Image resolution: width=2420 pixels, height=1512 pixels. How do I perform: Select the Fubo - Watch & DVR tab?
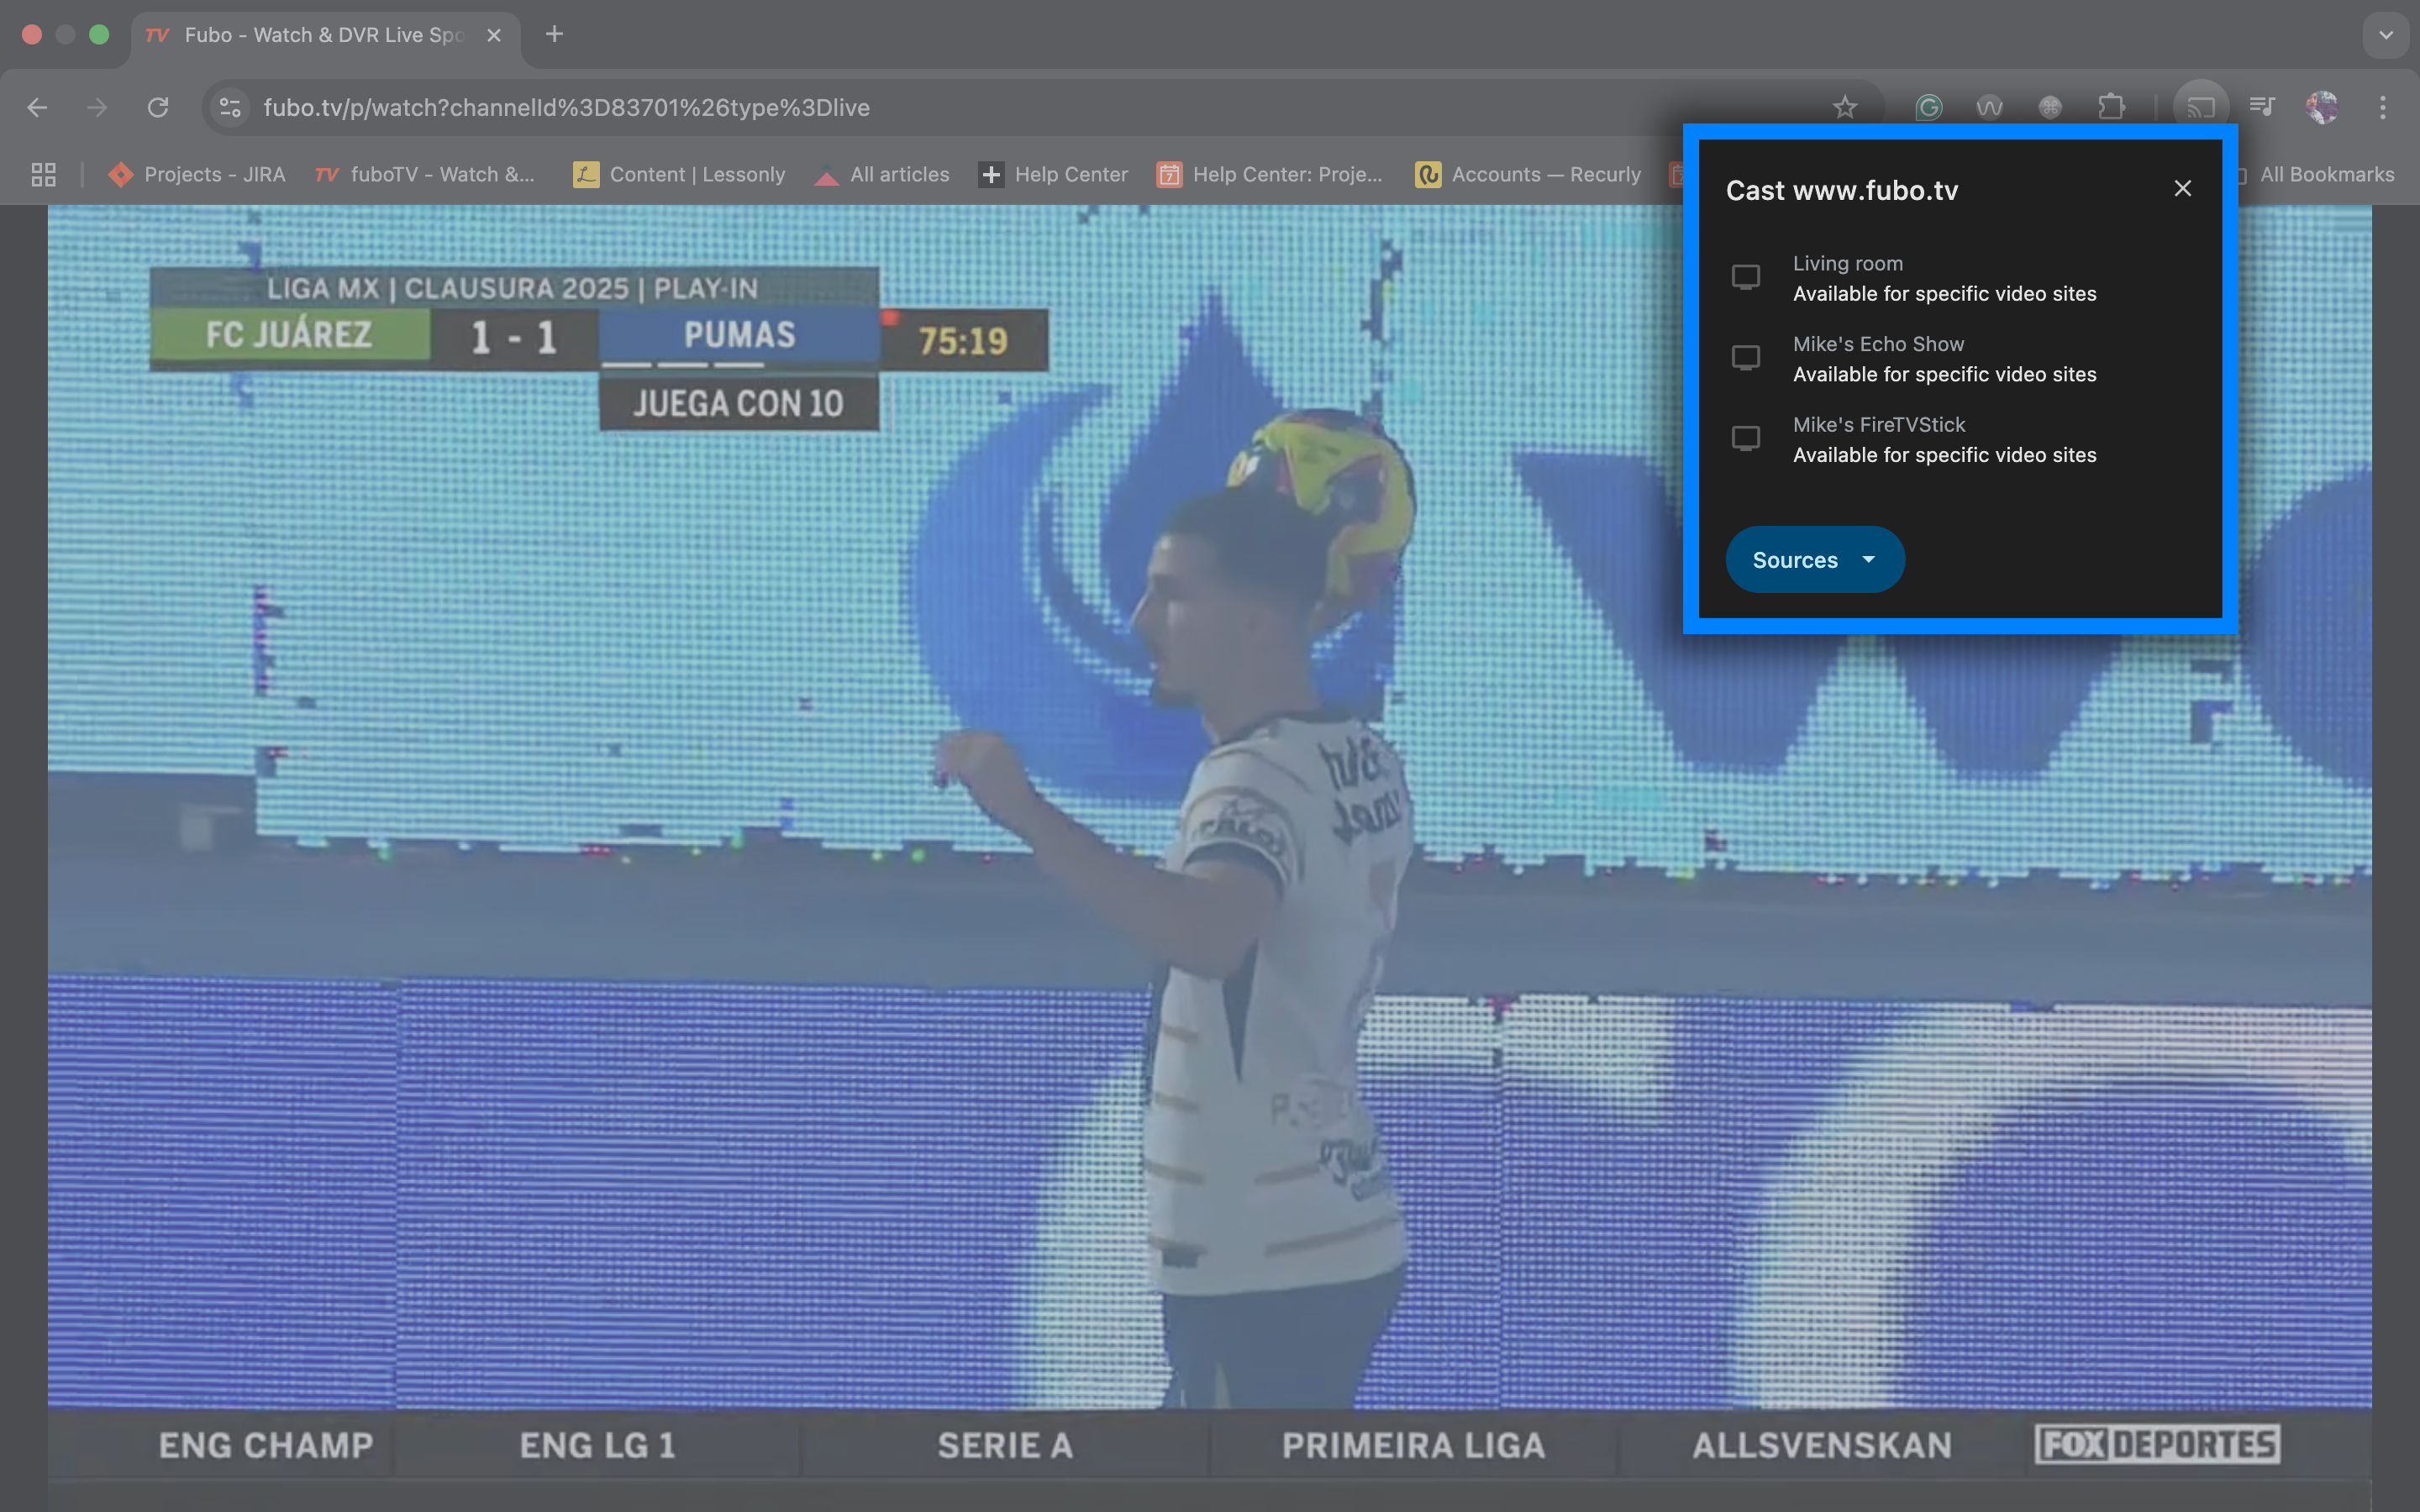(x=325, y=35)
